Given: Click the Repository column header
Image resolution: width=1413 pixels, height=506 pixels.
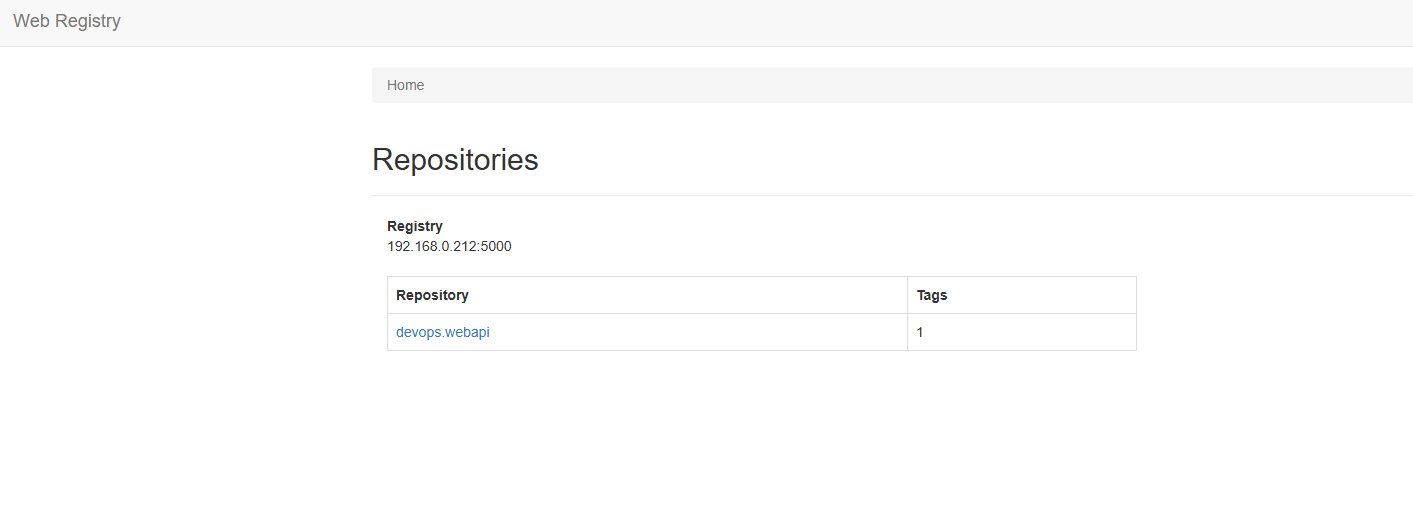Looking at the screenshot, I should [432, 295].
